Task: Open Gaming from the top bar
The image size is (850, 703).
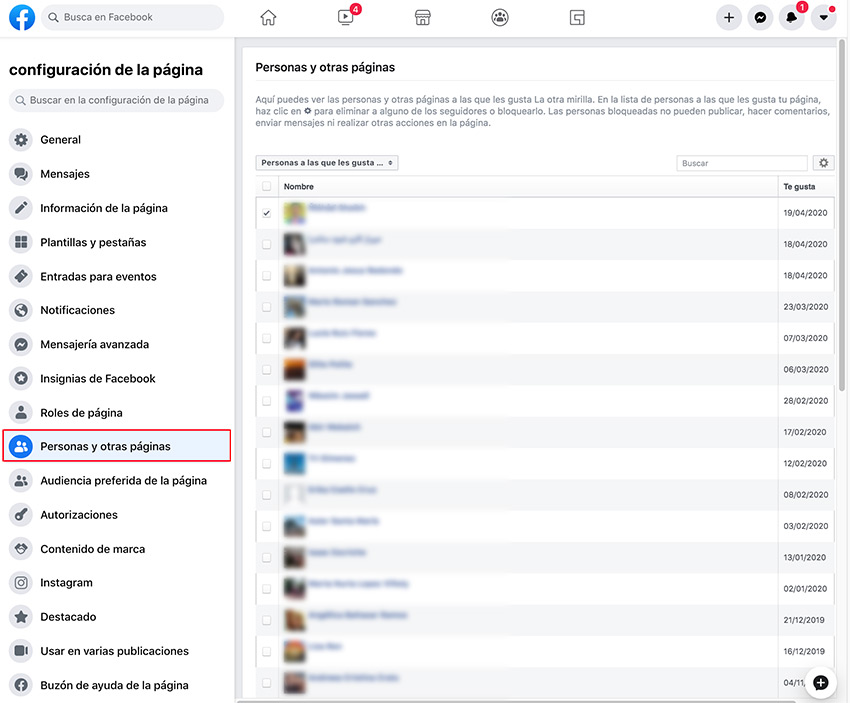Action: click(x=577, y=17)
